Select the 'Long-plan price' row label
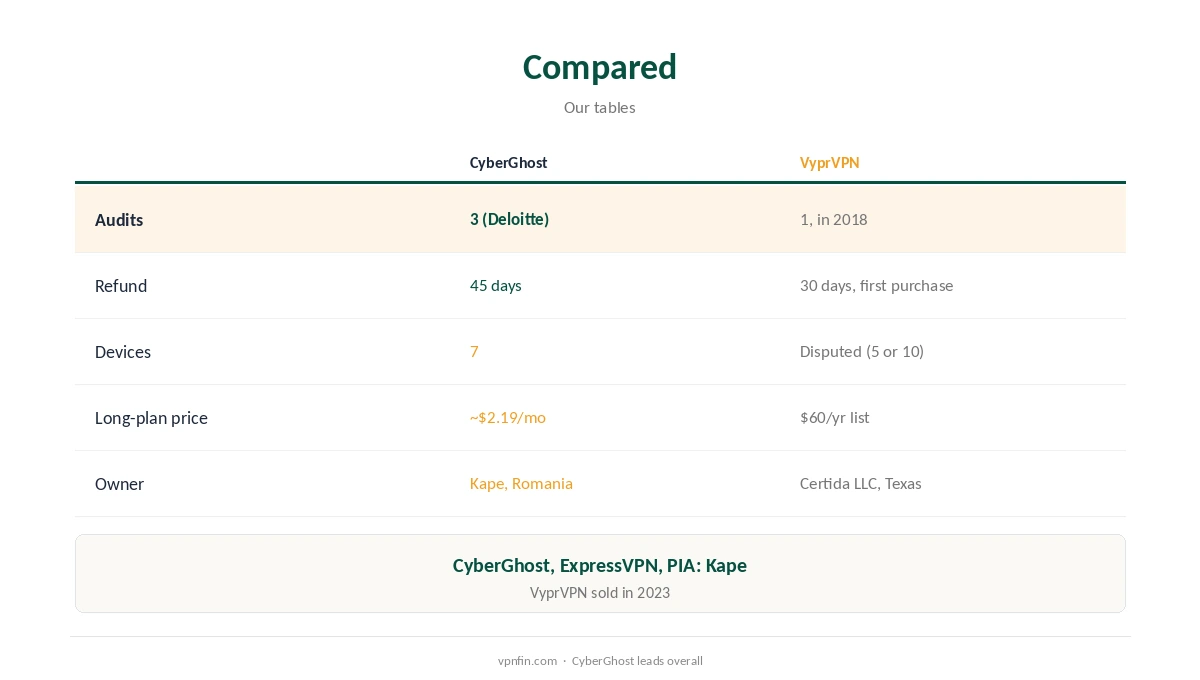The width and height of the screenshot is (1200, 680). [x=151, y=418]
